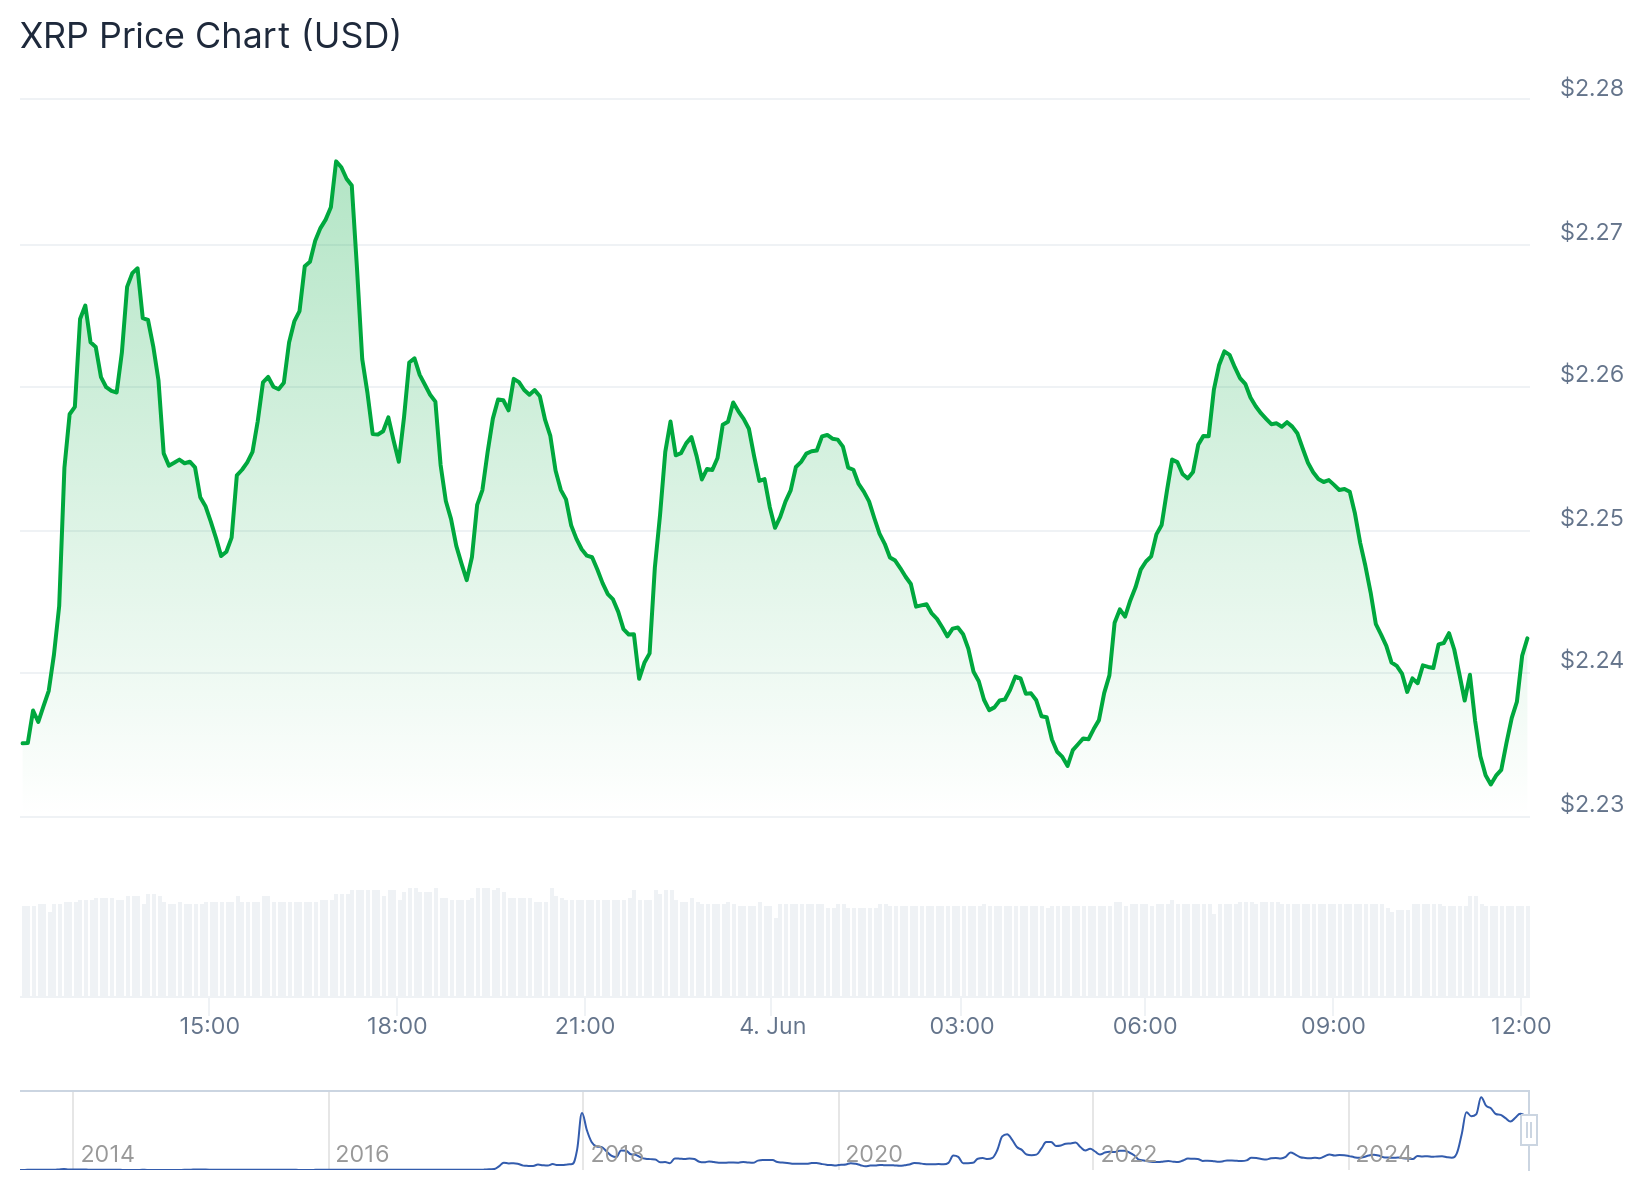Image resolution: width=1644 pixels, height=1200 pixels.
Task: Click the 21:00 time axis label
Action: pos(585,1026)
